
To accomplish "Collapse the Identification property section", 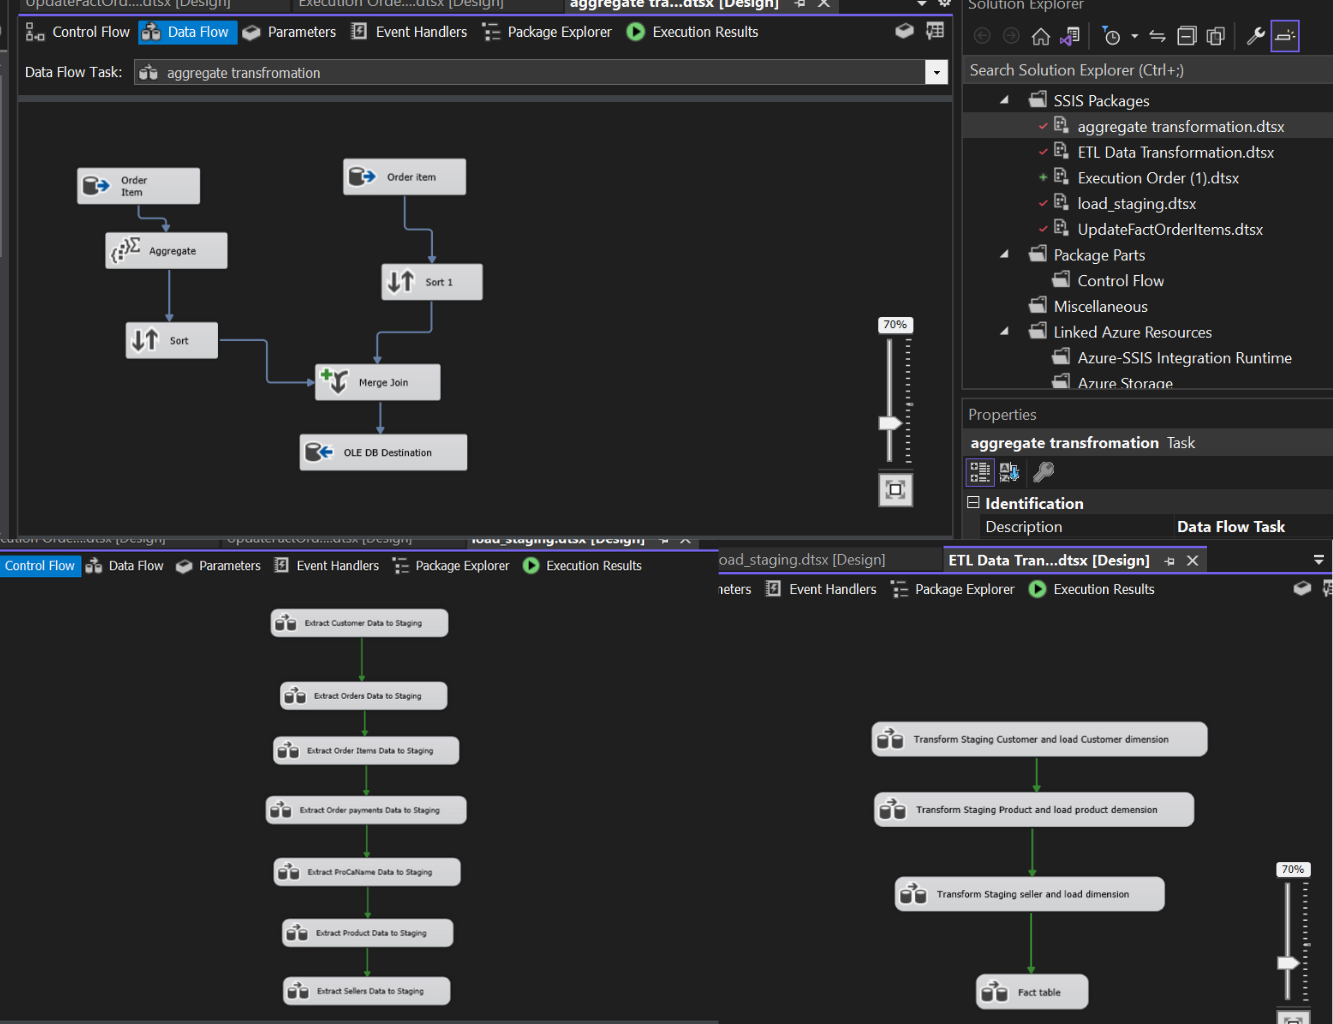I will [973, 503].
